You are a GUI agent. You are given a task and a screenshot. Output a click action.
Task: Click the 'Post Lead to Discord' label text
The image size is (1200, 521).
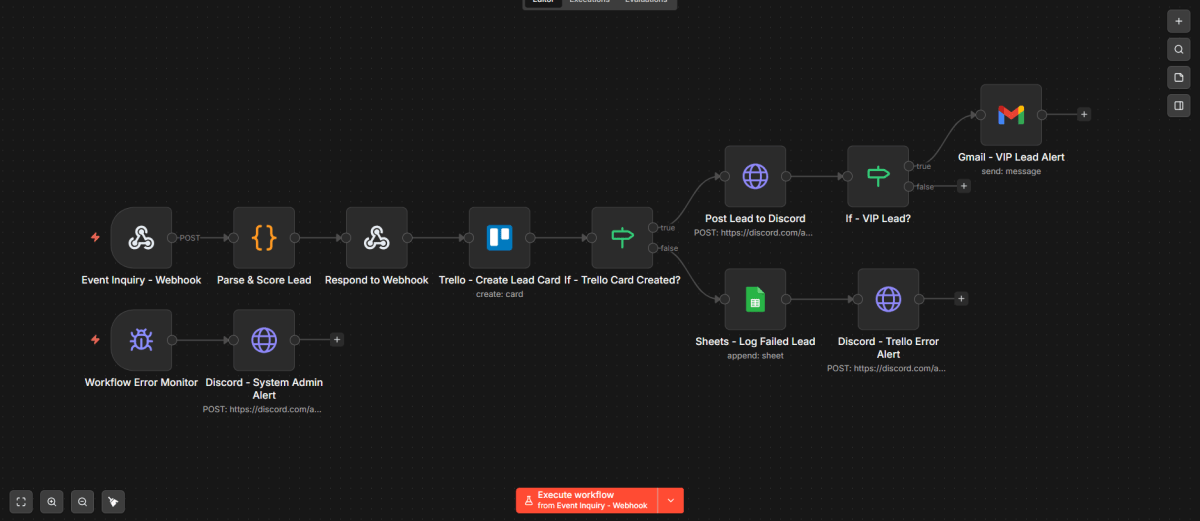pos(755,218)
